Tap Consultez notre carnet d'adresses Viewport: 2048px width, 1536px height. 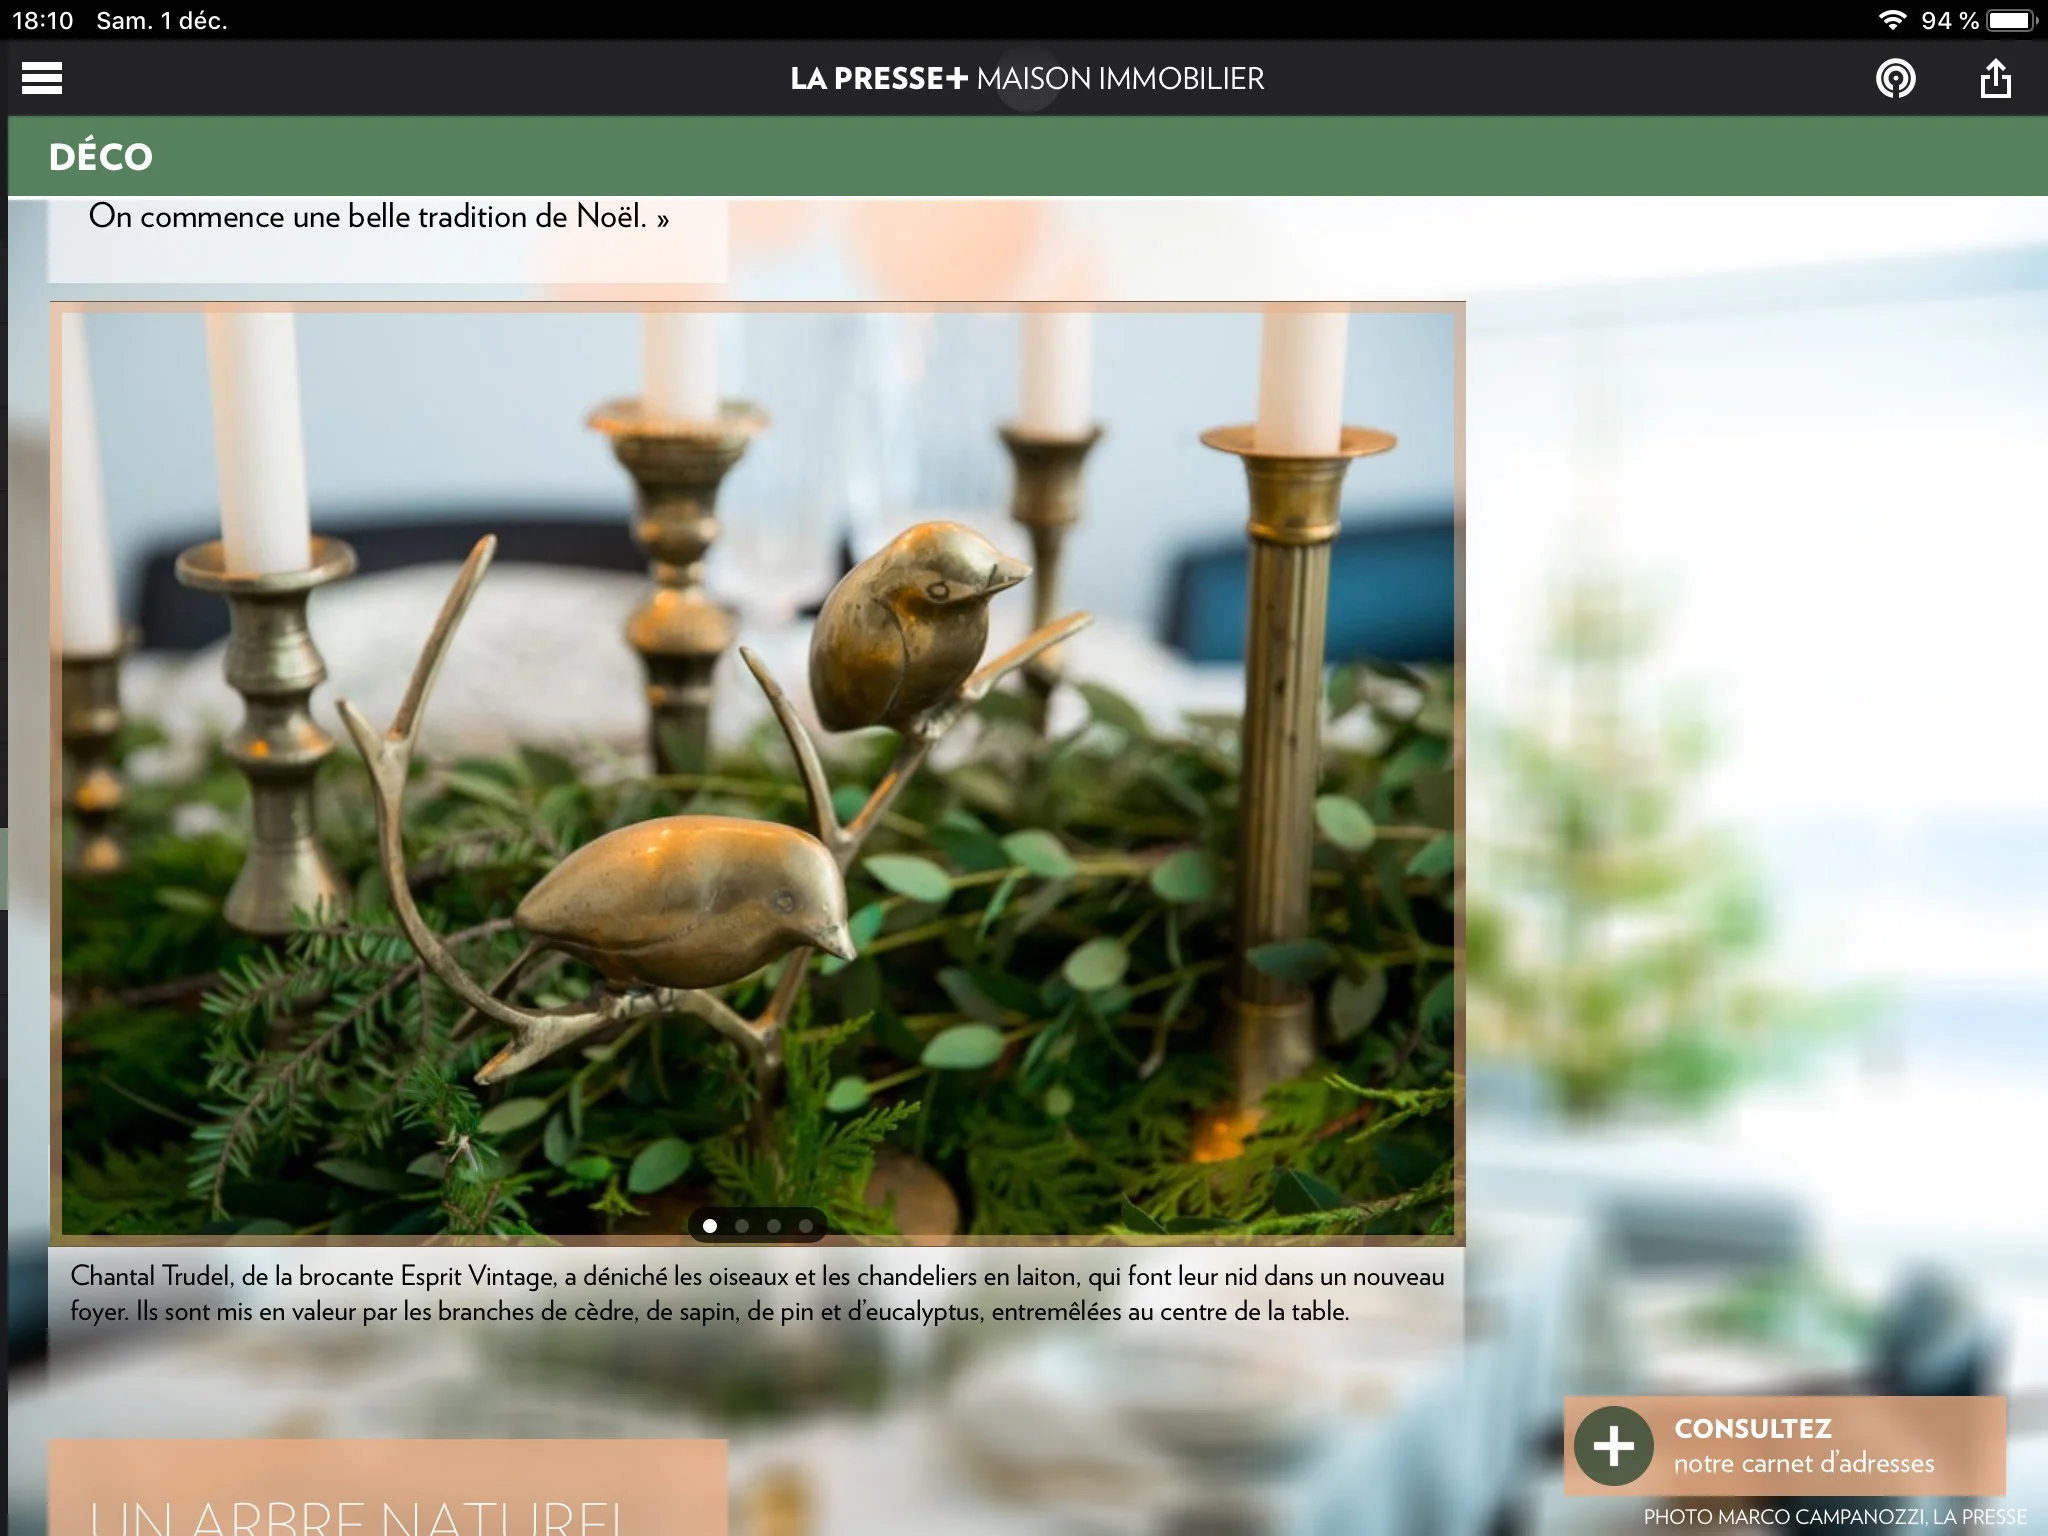[x=1785, y=1446]
